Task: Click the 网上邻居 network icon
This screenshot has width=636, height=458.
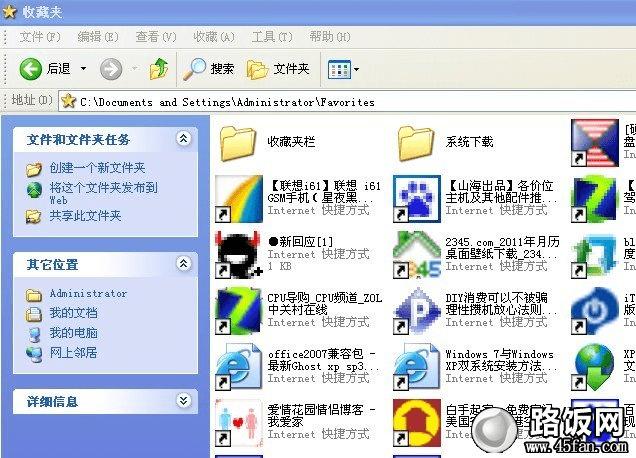Action: (x=34, y=354)
